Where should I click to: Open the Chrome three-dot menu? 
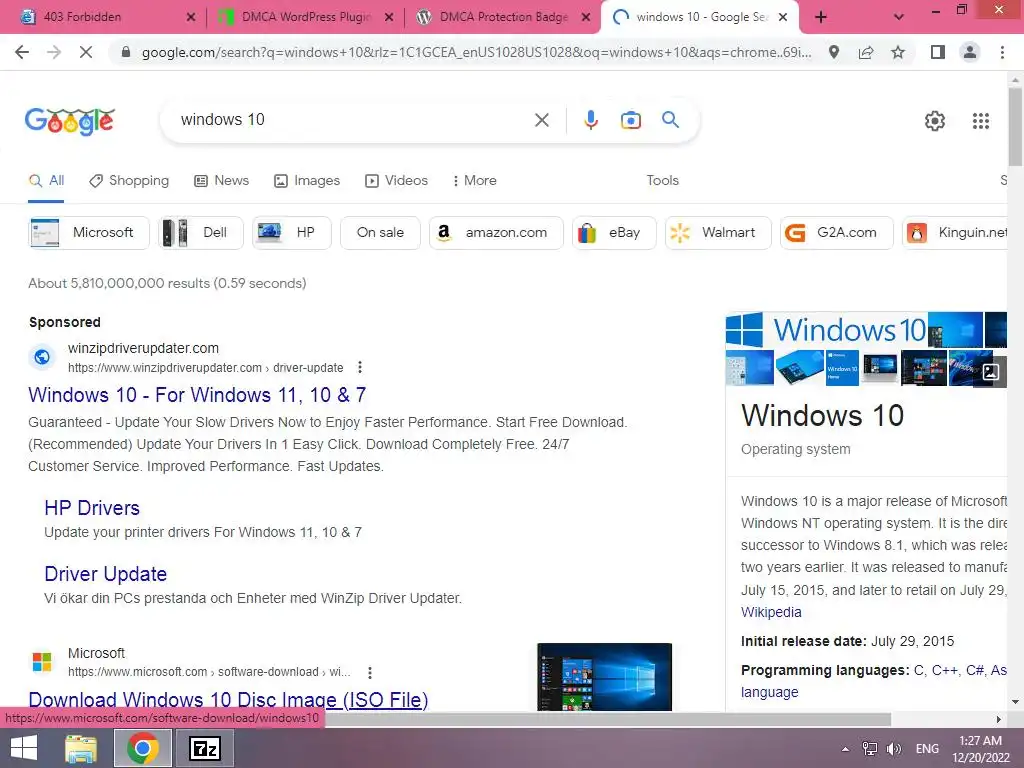point(1002,52)
